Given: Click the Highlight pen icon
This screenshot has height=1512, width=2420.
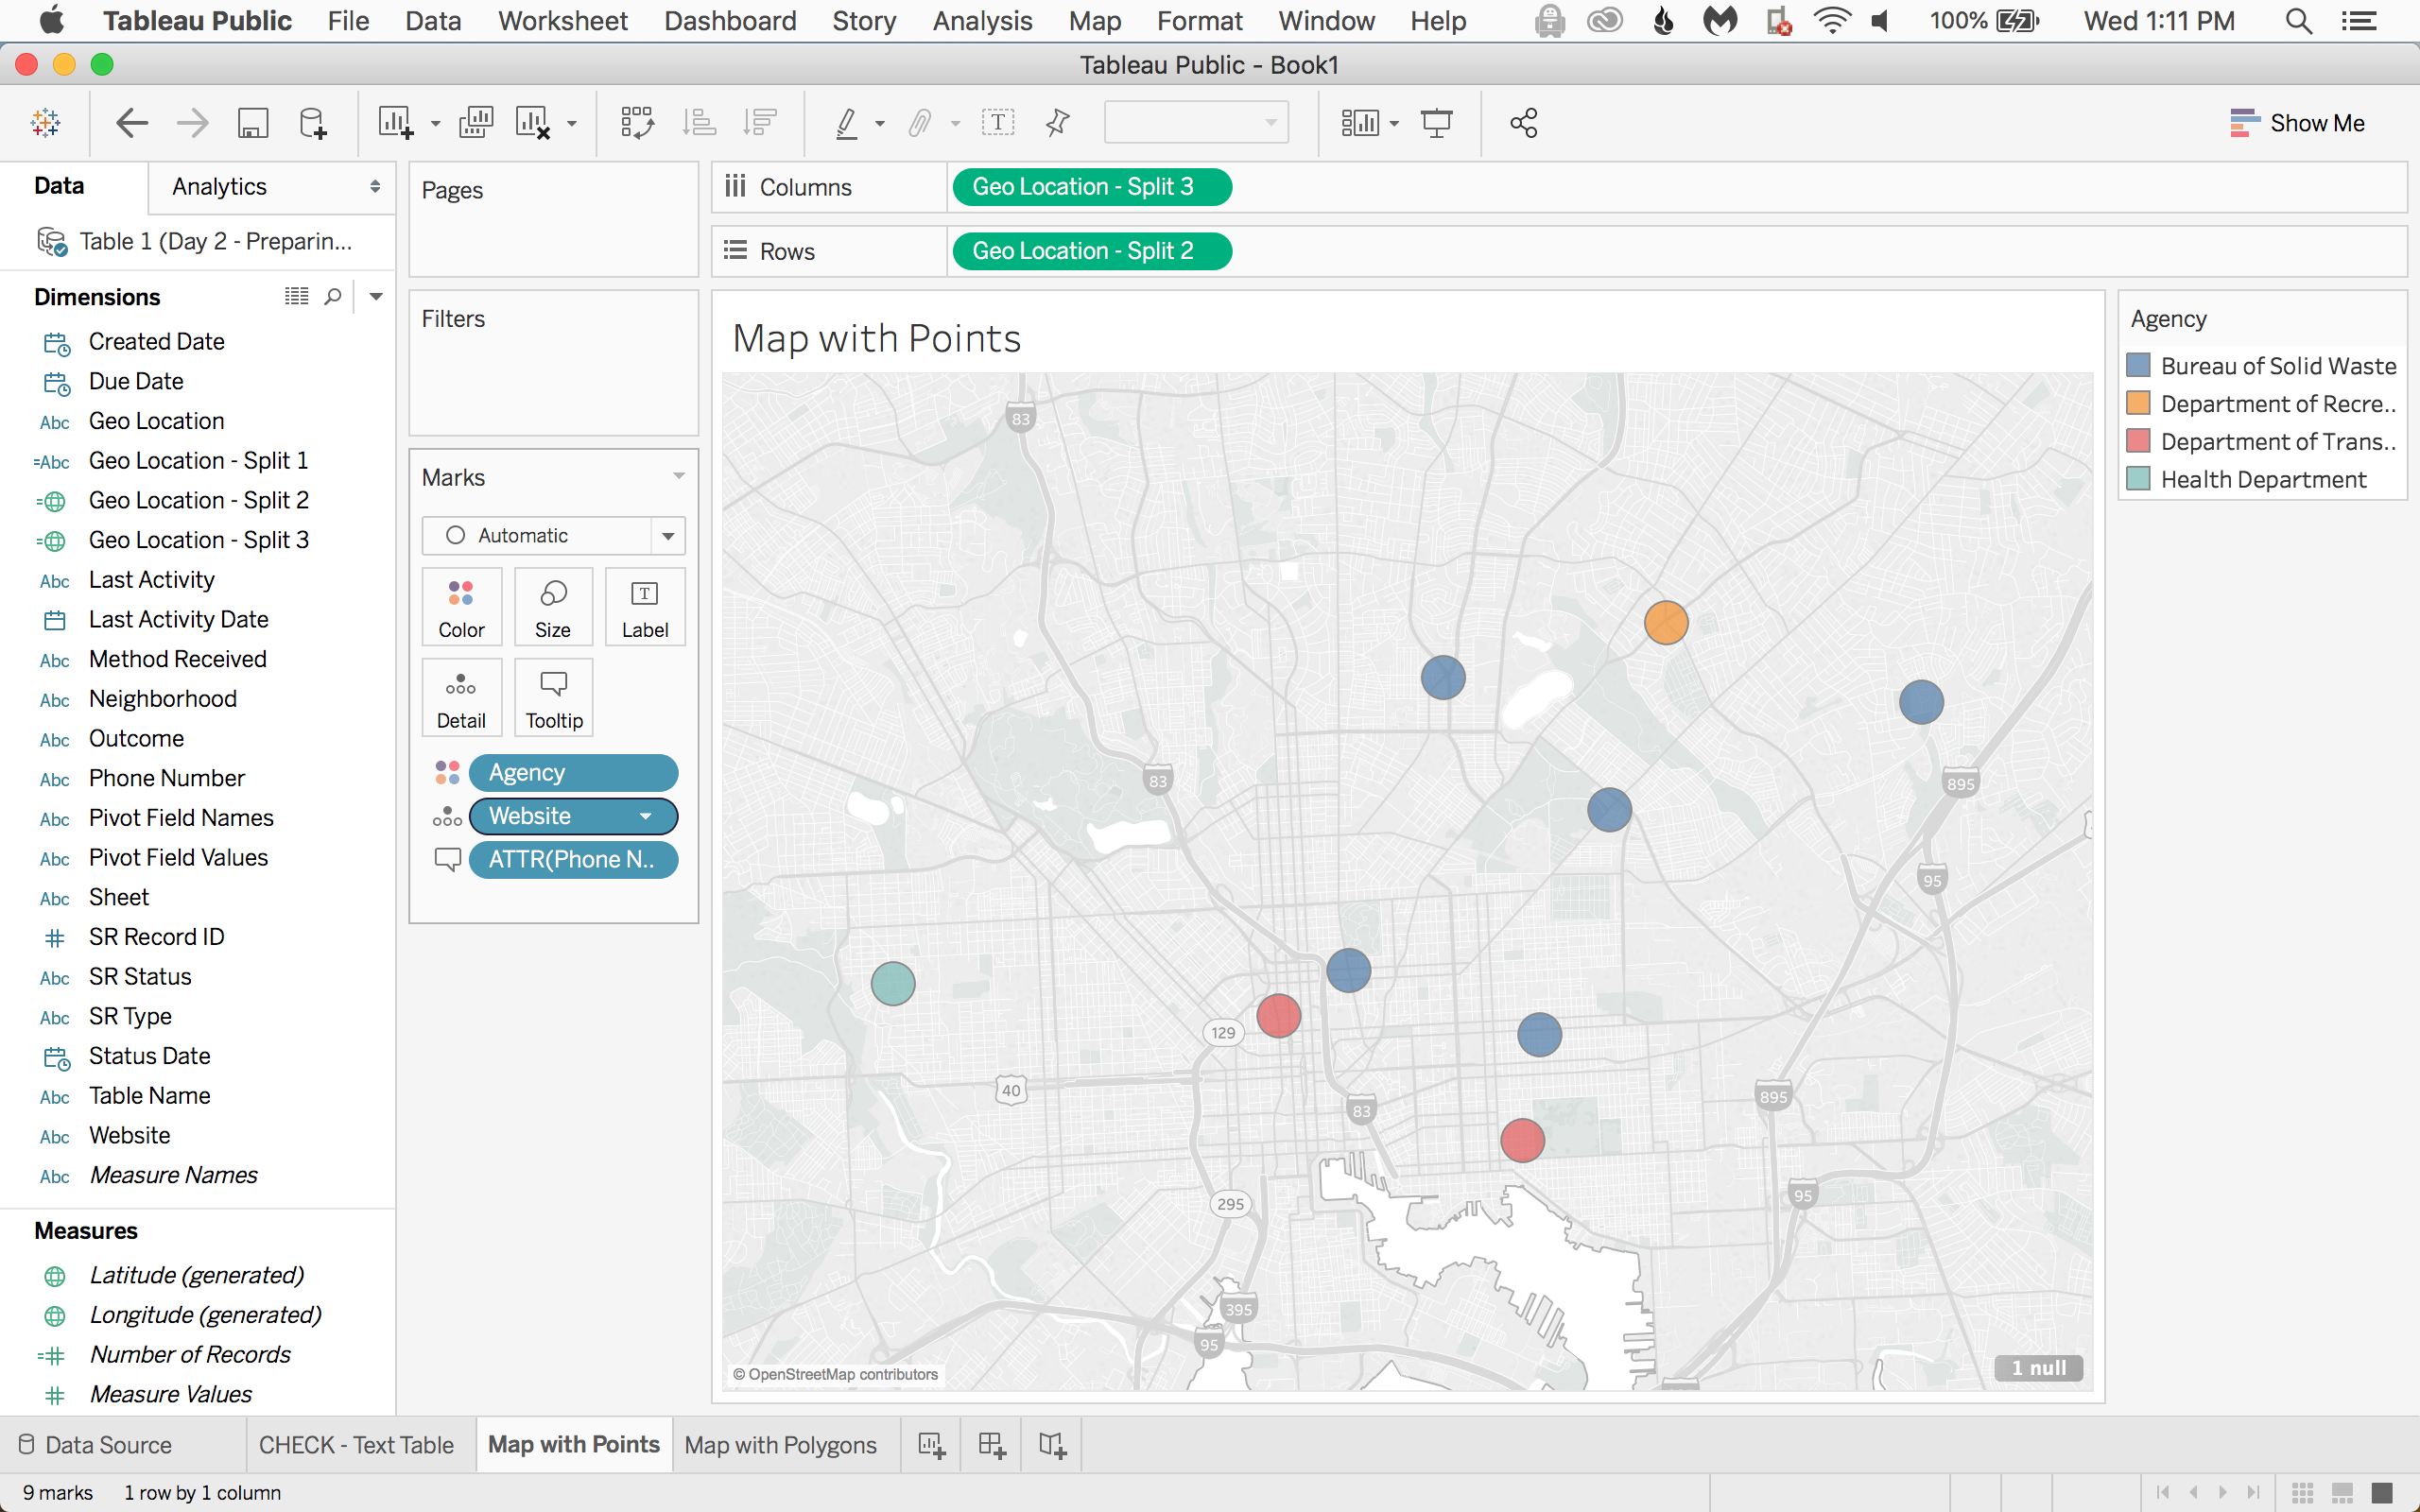Looking at the screenshot, I should [x=846, y=123].
